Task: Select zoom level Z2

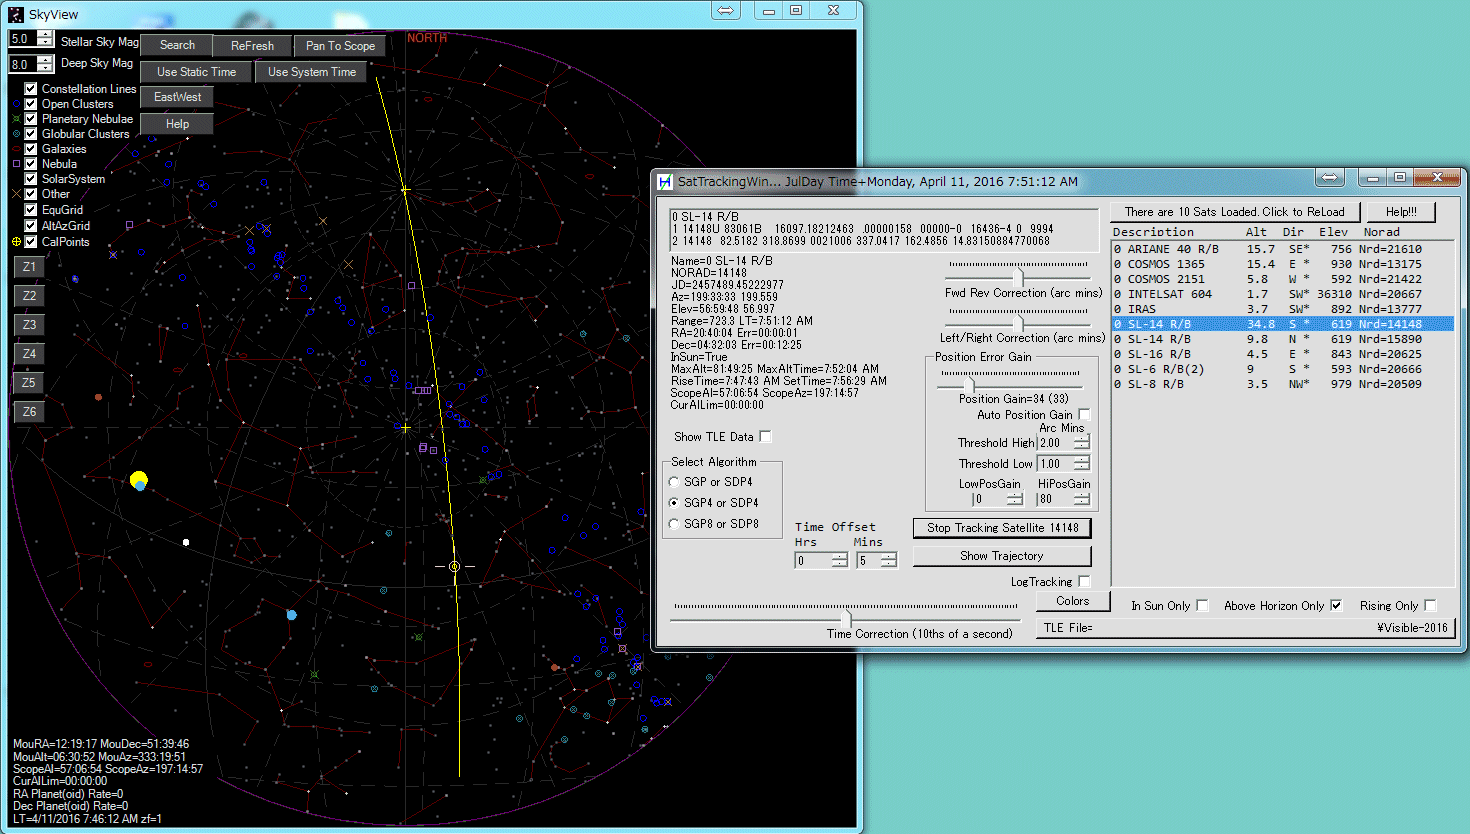Action: click(x=29, y=296)
